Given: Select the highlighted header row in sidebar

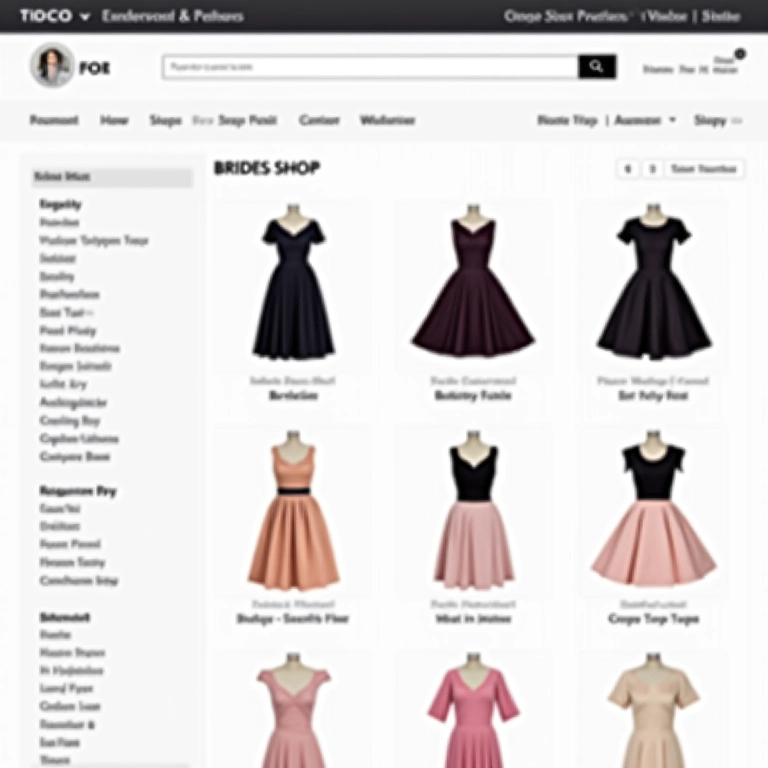Looking at the screenshot, I should [111, 177].
